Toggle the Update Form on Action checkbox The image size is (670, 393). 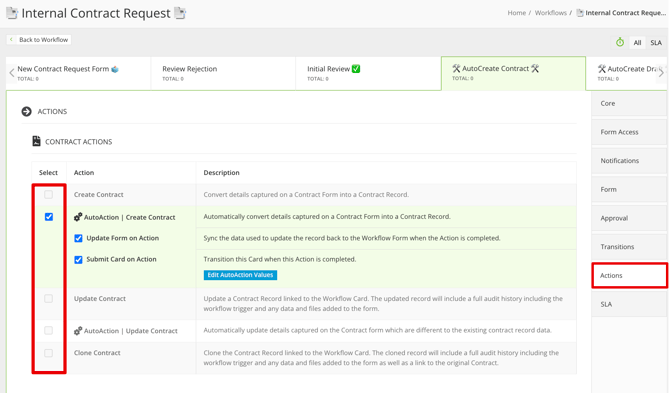pyautogui.click(x=78, y=238)
